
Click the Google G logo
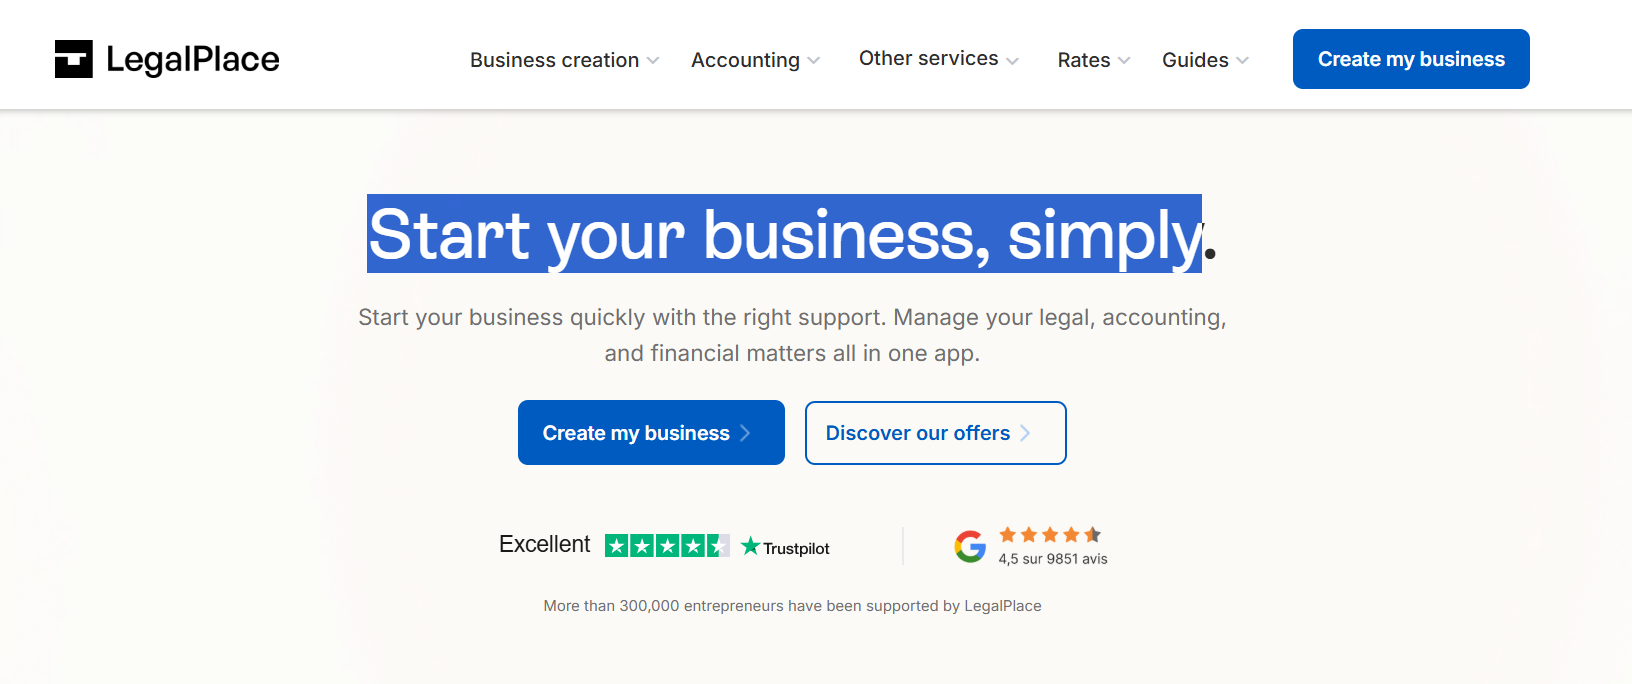(970, 546)
